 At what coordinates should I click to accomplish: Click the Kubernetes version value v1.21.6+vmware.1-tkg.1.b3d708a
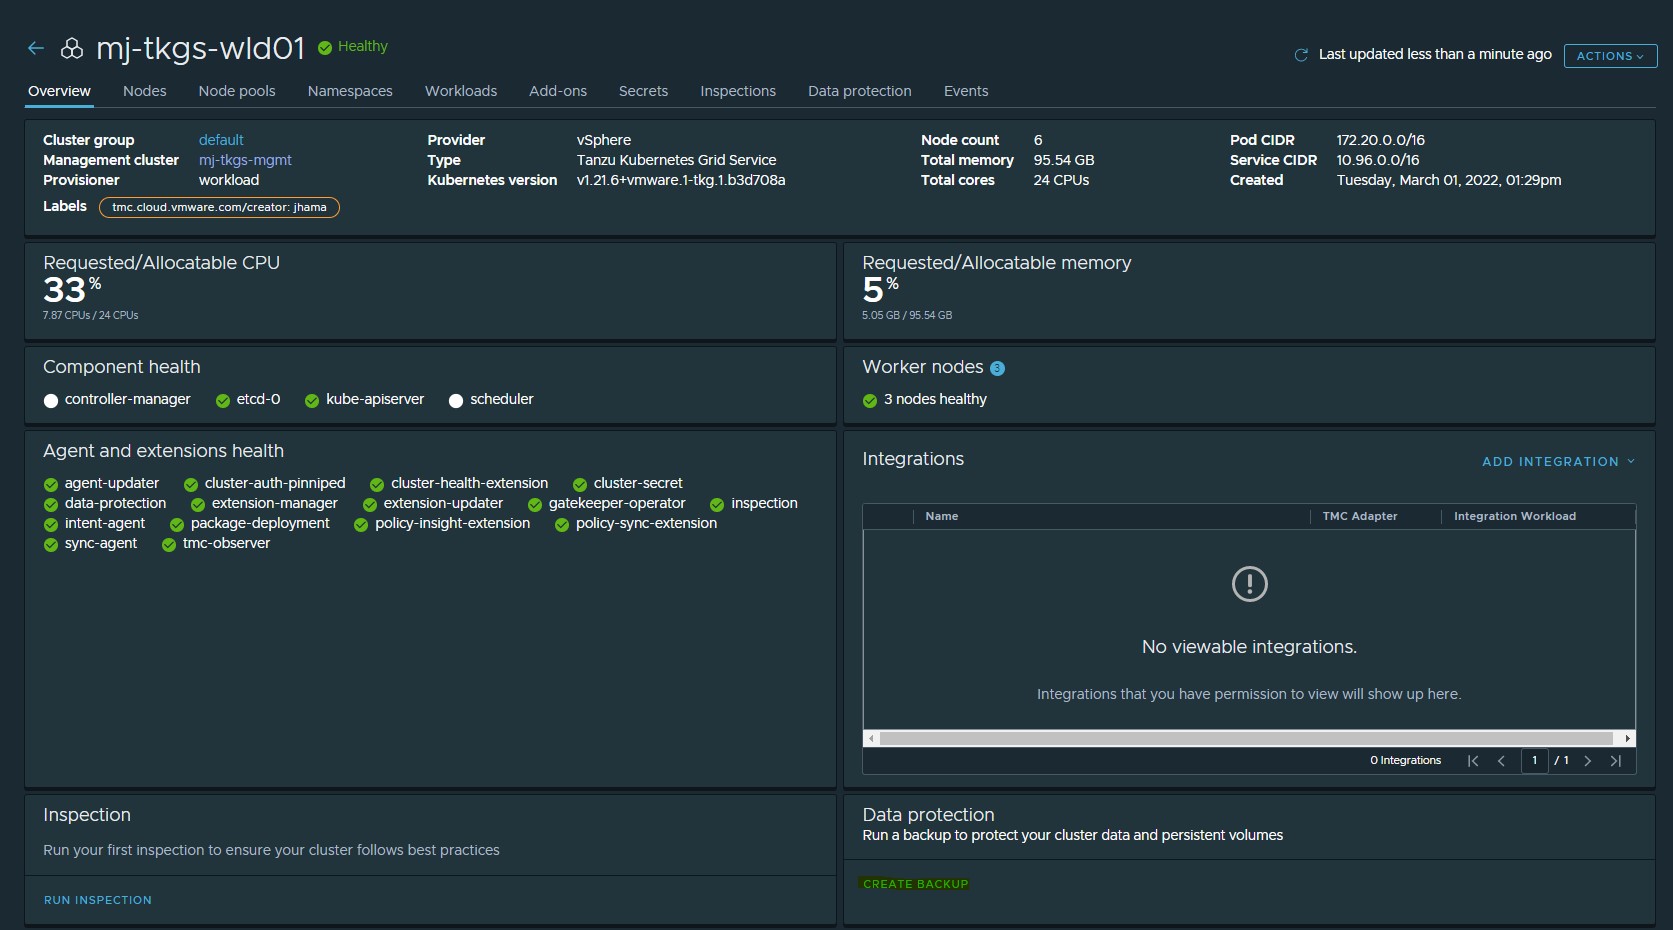[681, 180]
